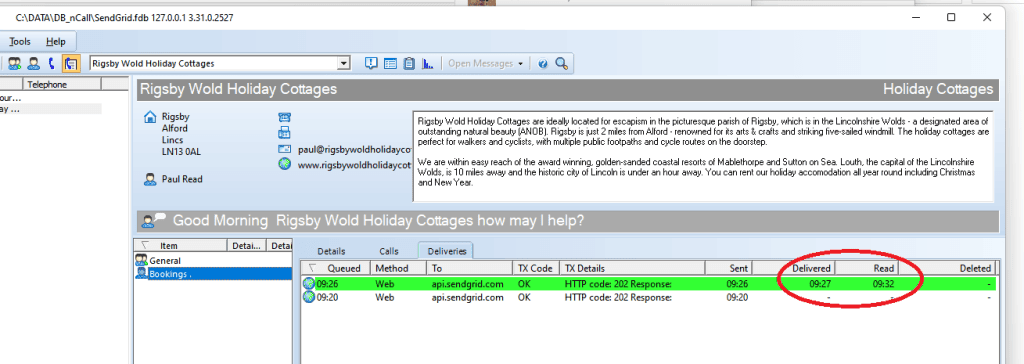Click the speech bubble alert toolbar icon
Image resolution: width=1024 pixels, height=364 pixels.
(x=371, y=63)
